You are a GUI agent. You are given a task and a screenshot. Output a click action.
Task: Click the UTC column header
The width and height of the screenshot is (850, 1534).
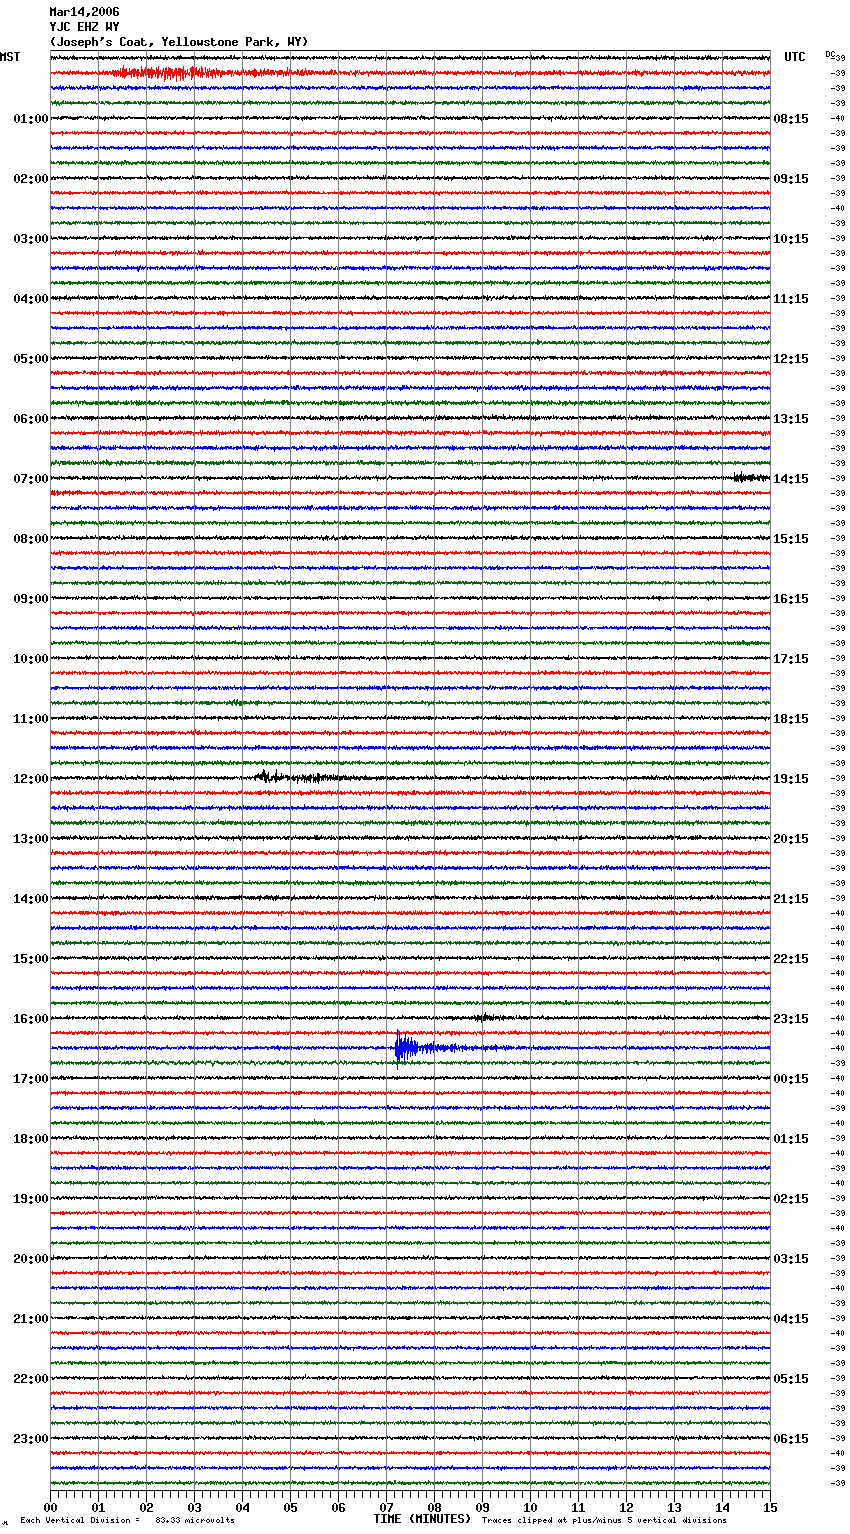point(795,57)
